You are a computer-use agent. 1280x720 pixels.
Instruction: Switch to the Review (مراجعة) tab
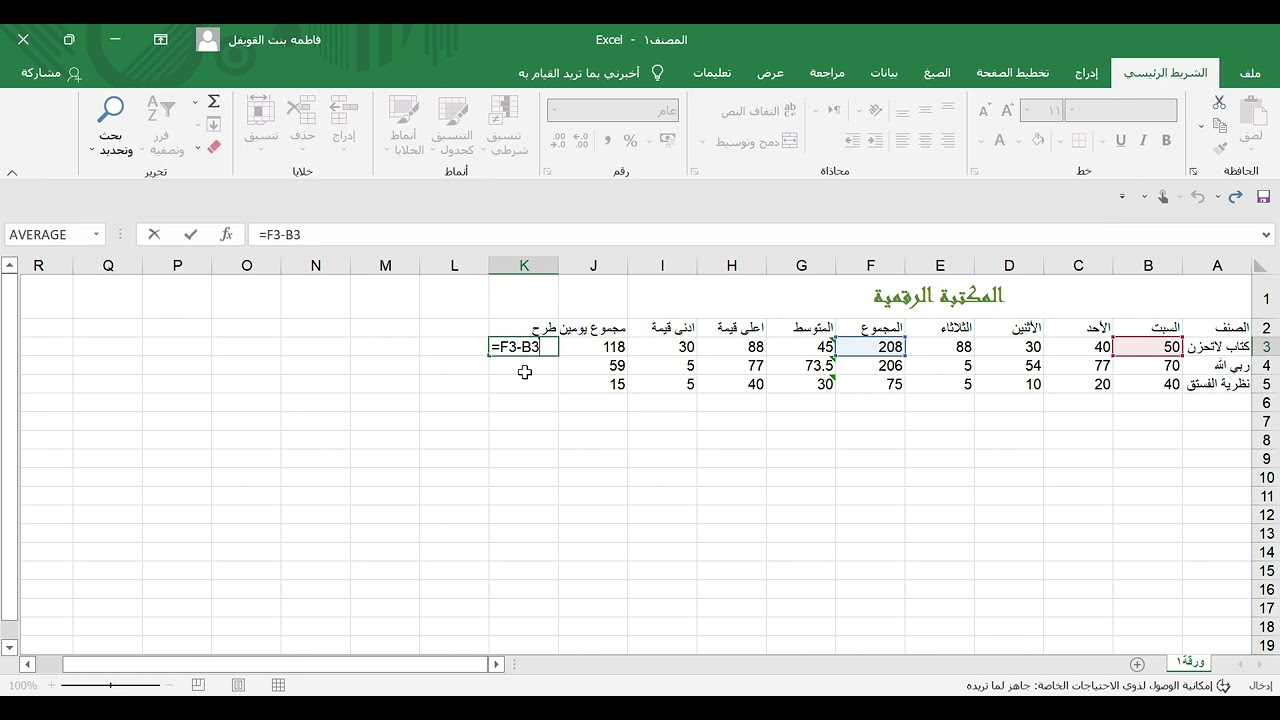827,73
